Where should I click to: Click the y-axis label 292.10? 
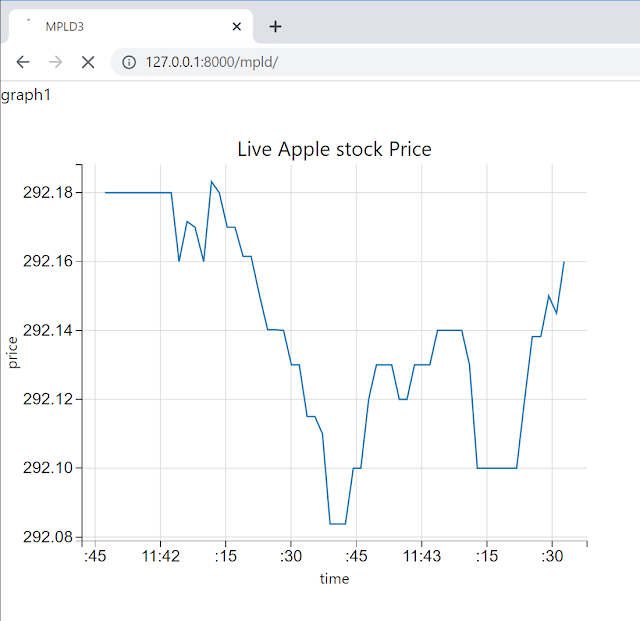[x=48, y=468]
